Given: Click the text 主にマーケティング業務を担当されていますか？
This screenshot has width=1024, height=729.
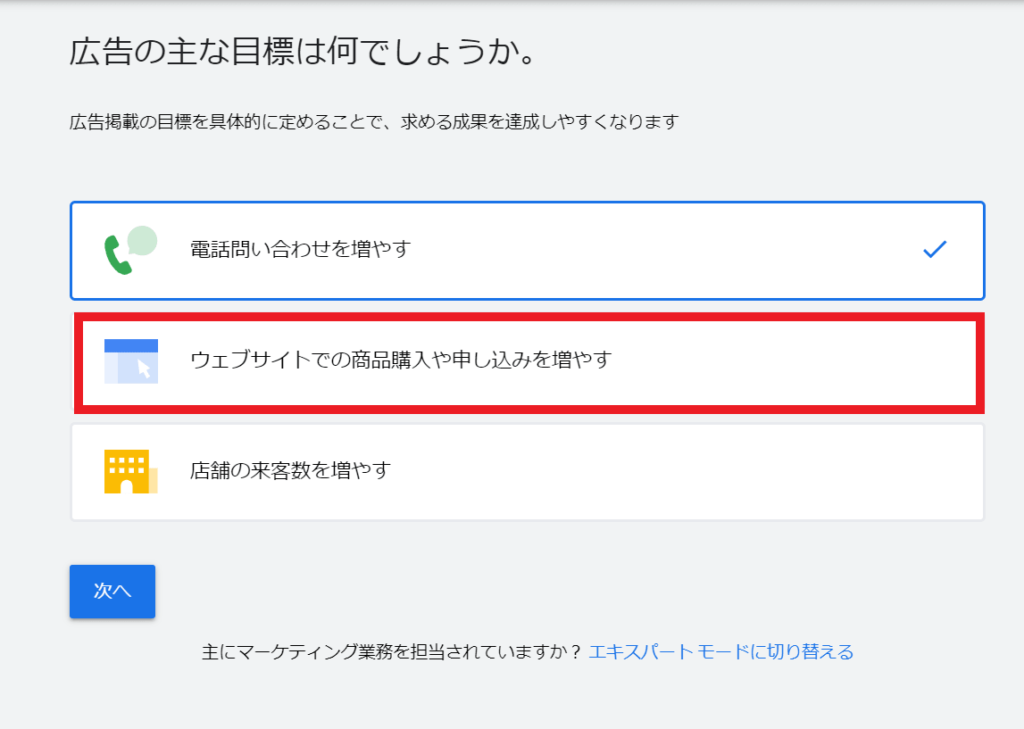Looking at the screenshot, I should click(x=391, y=652).
